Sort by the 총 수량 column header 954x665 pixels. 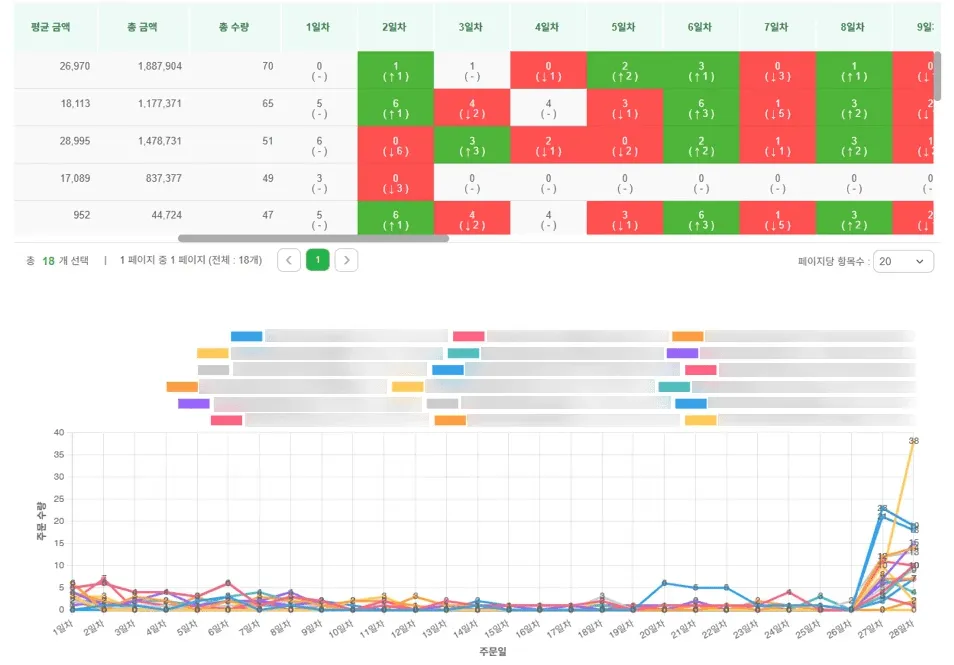click(x=234, y=27)
